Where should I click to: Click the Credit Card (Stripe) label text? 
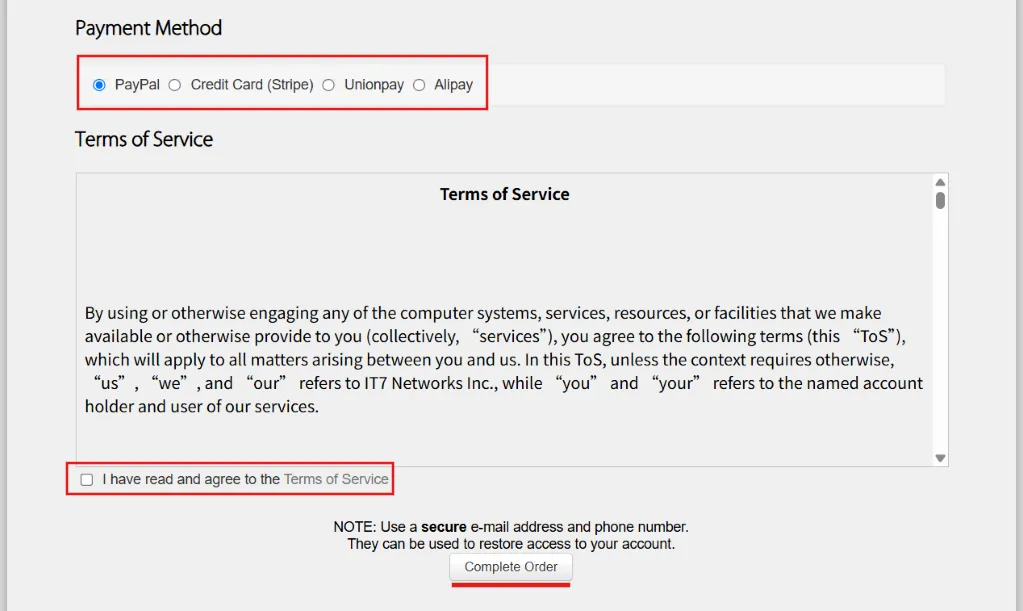252,85
